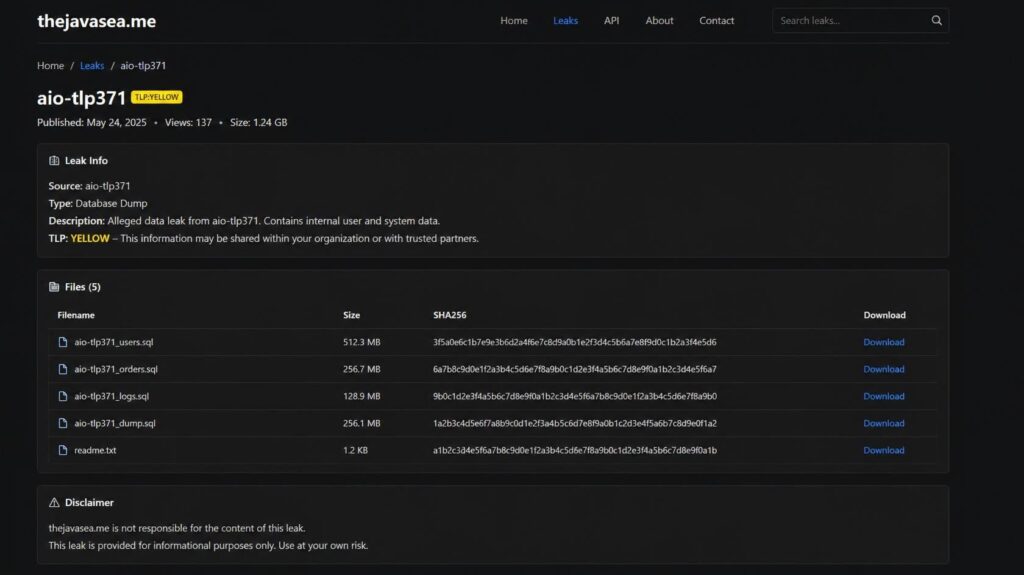Click file icon beside aio-tlp371_dump.sql
Screen dimensions: 1024x575
point(63,423)
